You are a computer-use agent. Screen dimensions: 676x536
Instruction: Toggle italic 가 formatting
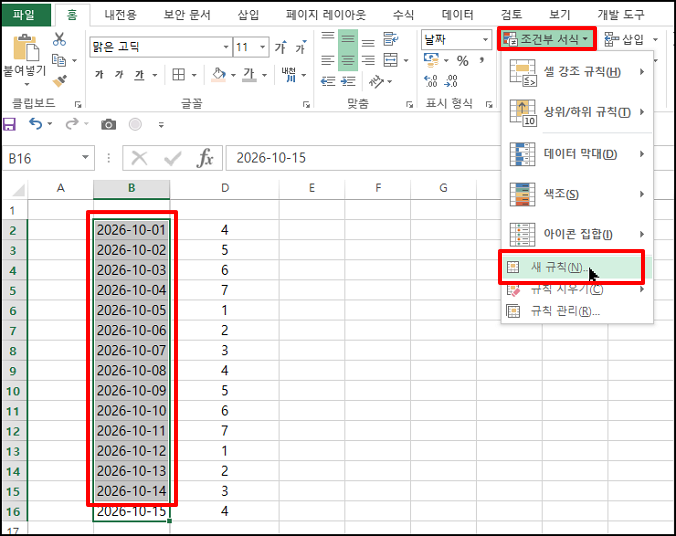tap(119, 75)
